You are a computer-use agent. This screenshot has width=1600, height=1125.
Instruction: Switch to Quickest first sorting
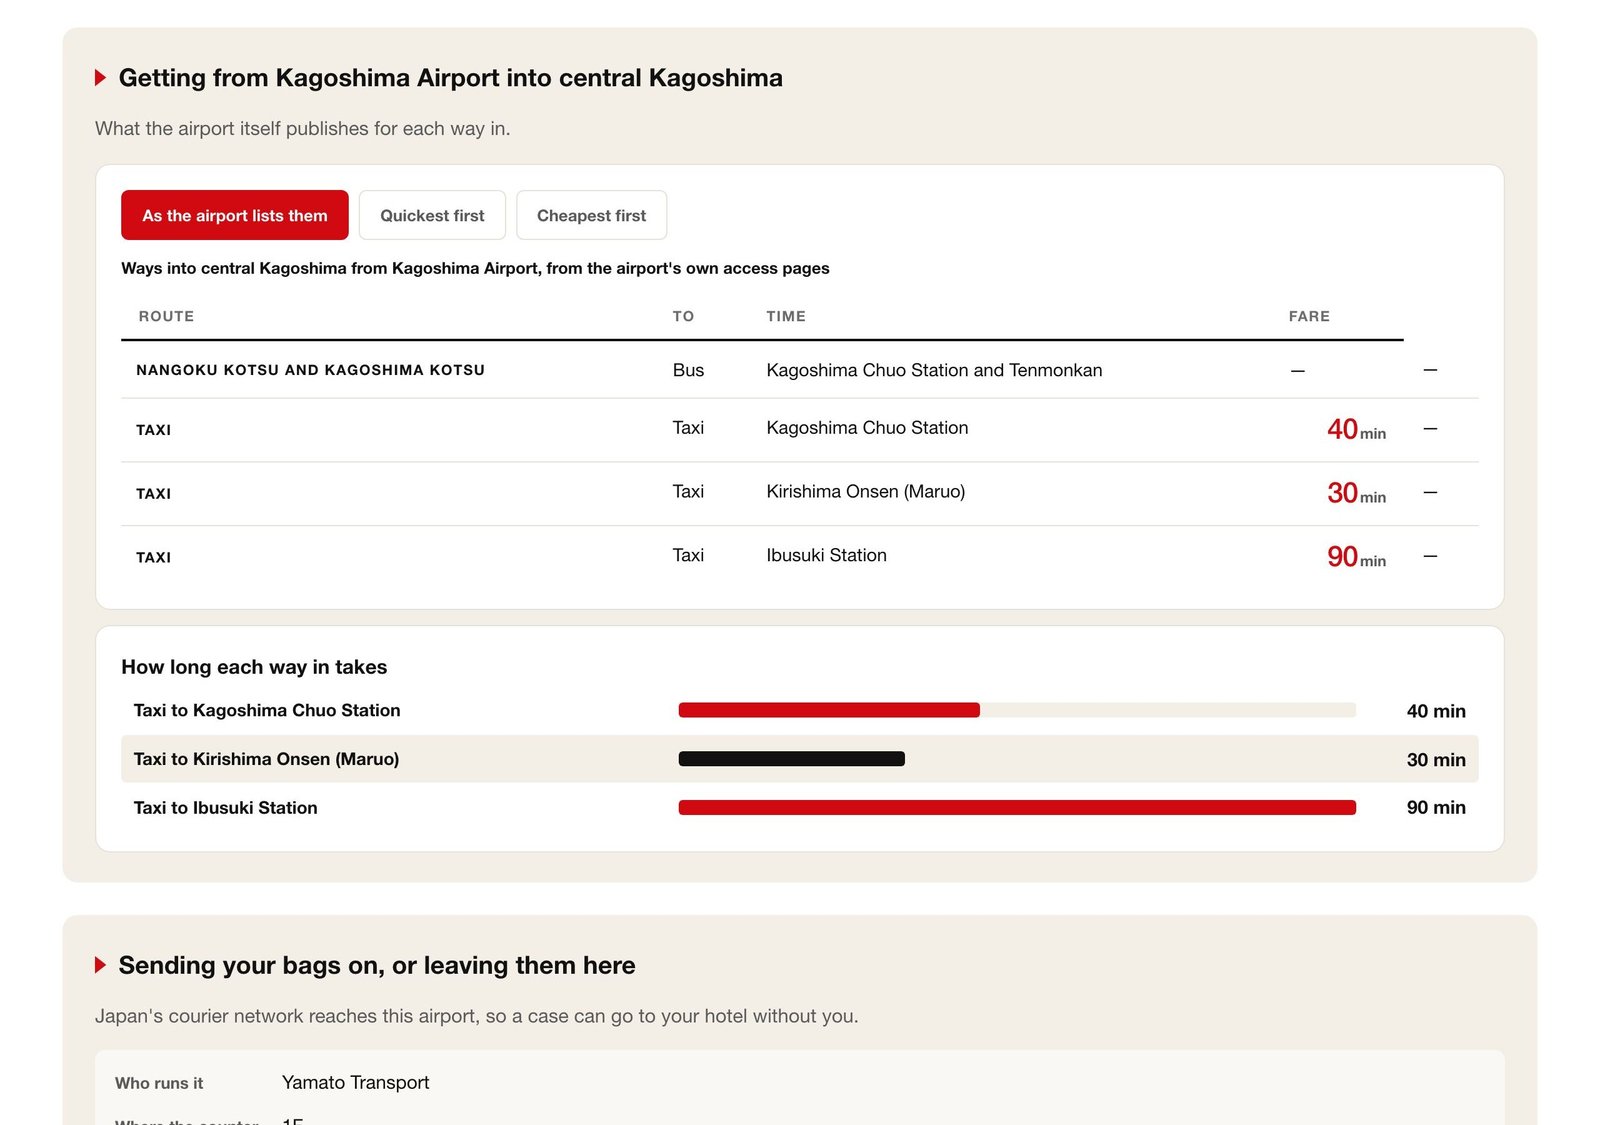click(432, 215)
